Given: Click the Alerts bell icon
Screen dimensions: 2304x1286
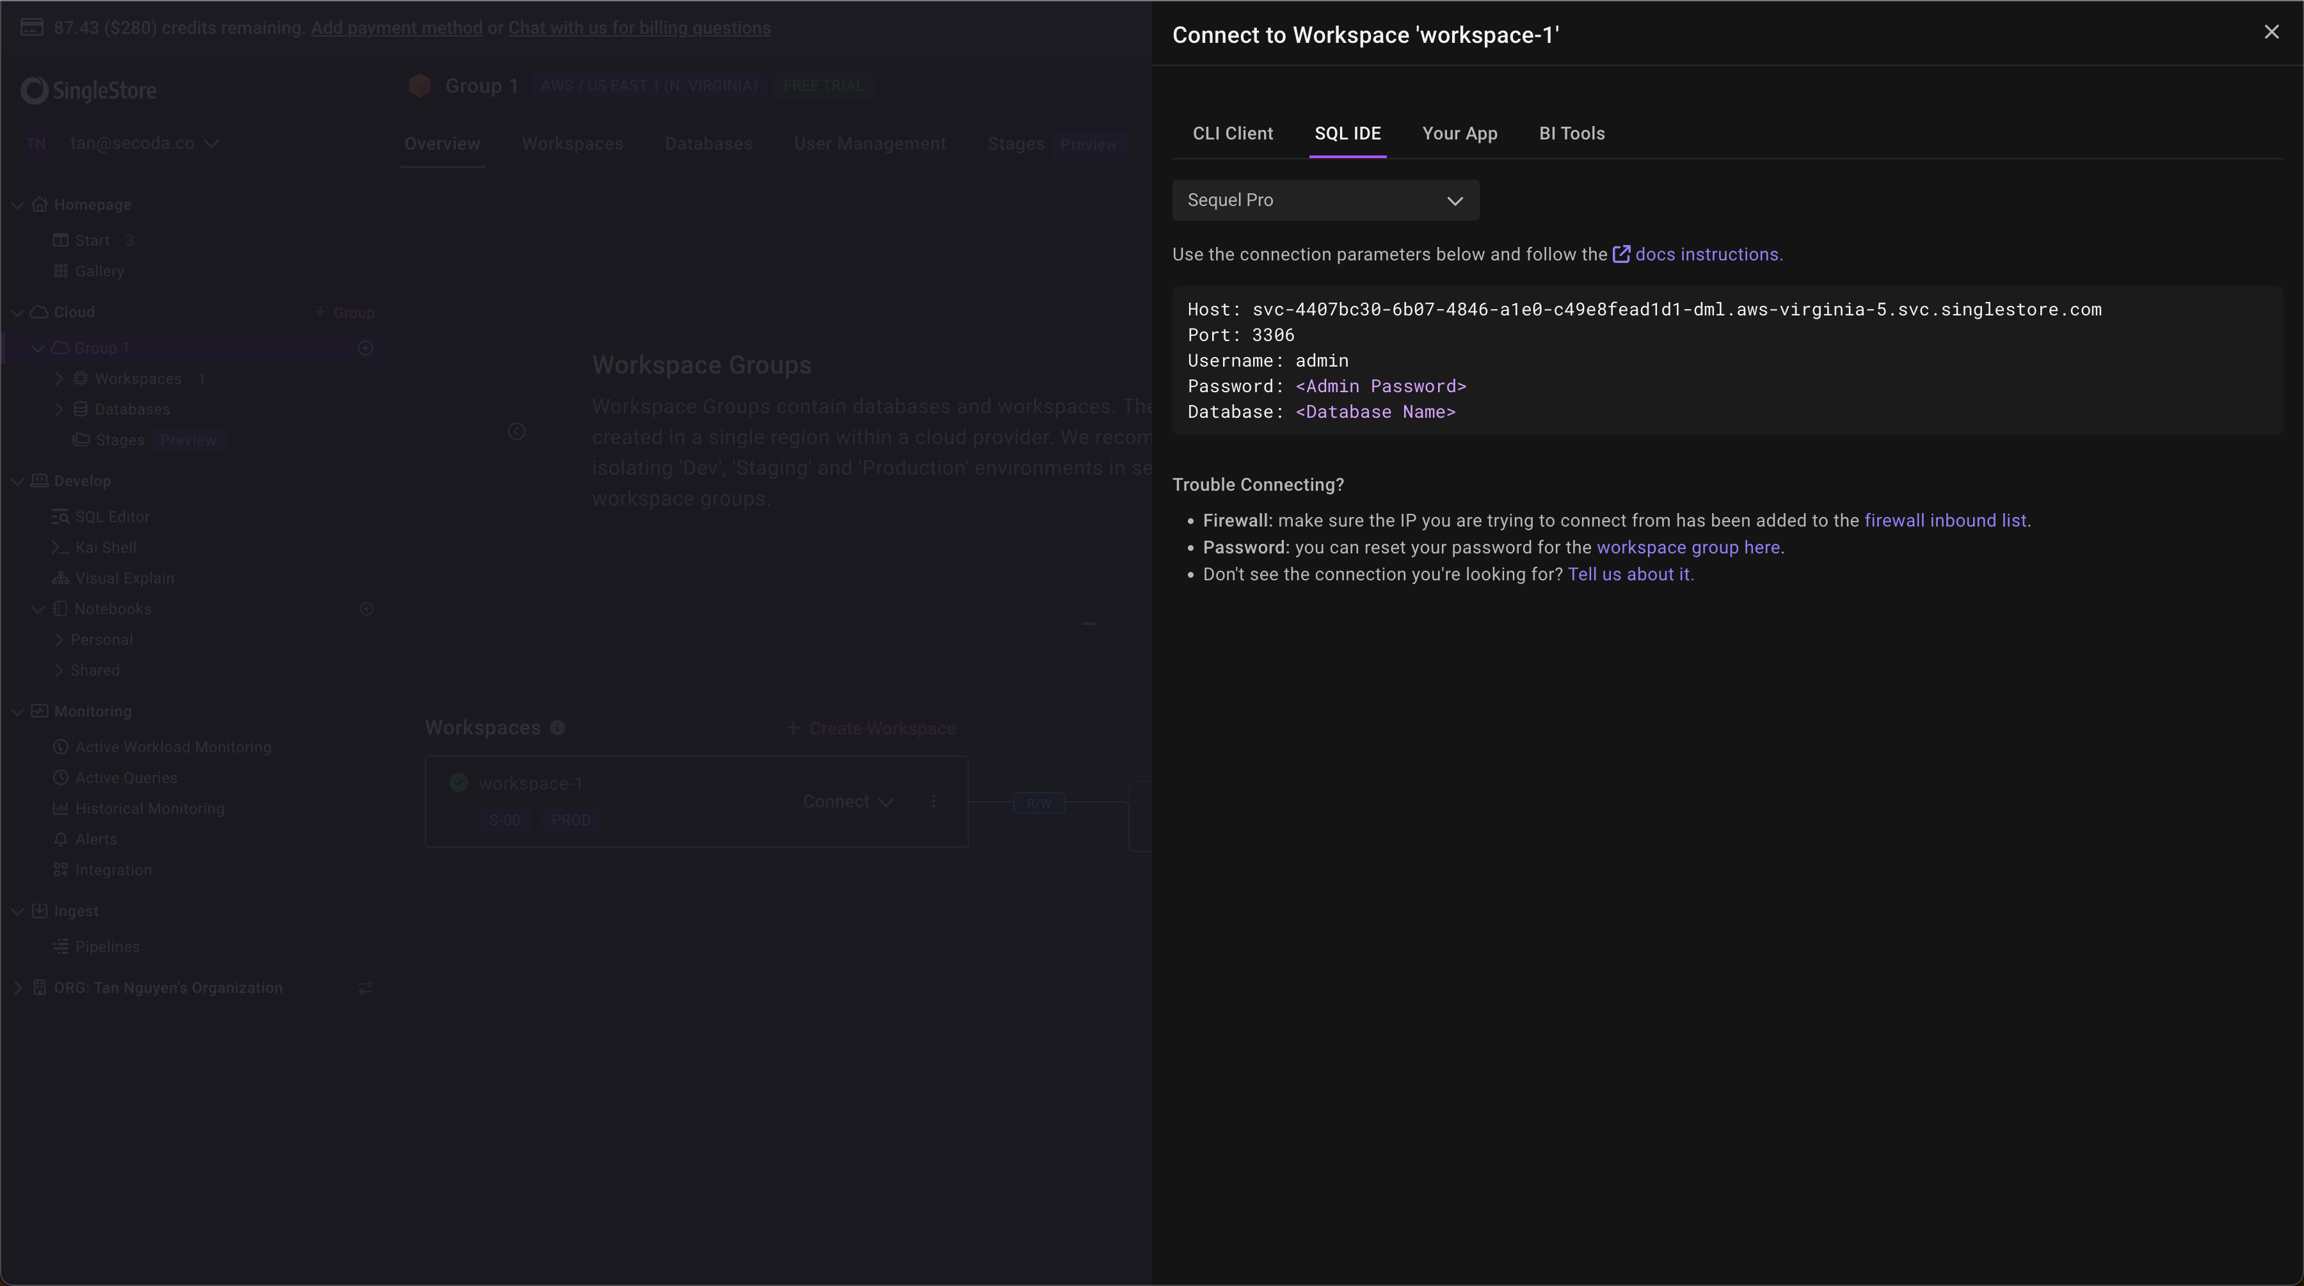Looking at the screenshot, I should pos(61,839).
